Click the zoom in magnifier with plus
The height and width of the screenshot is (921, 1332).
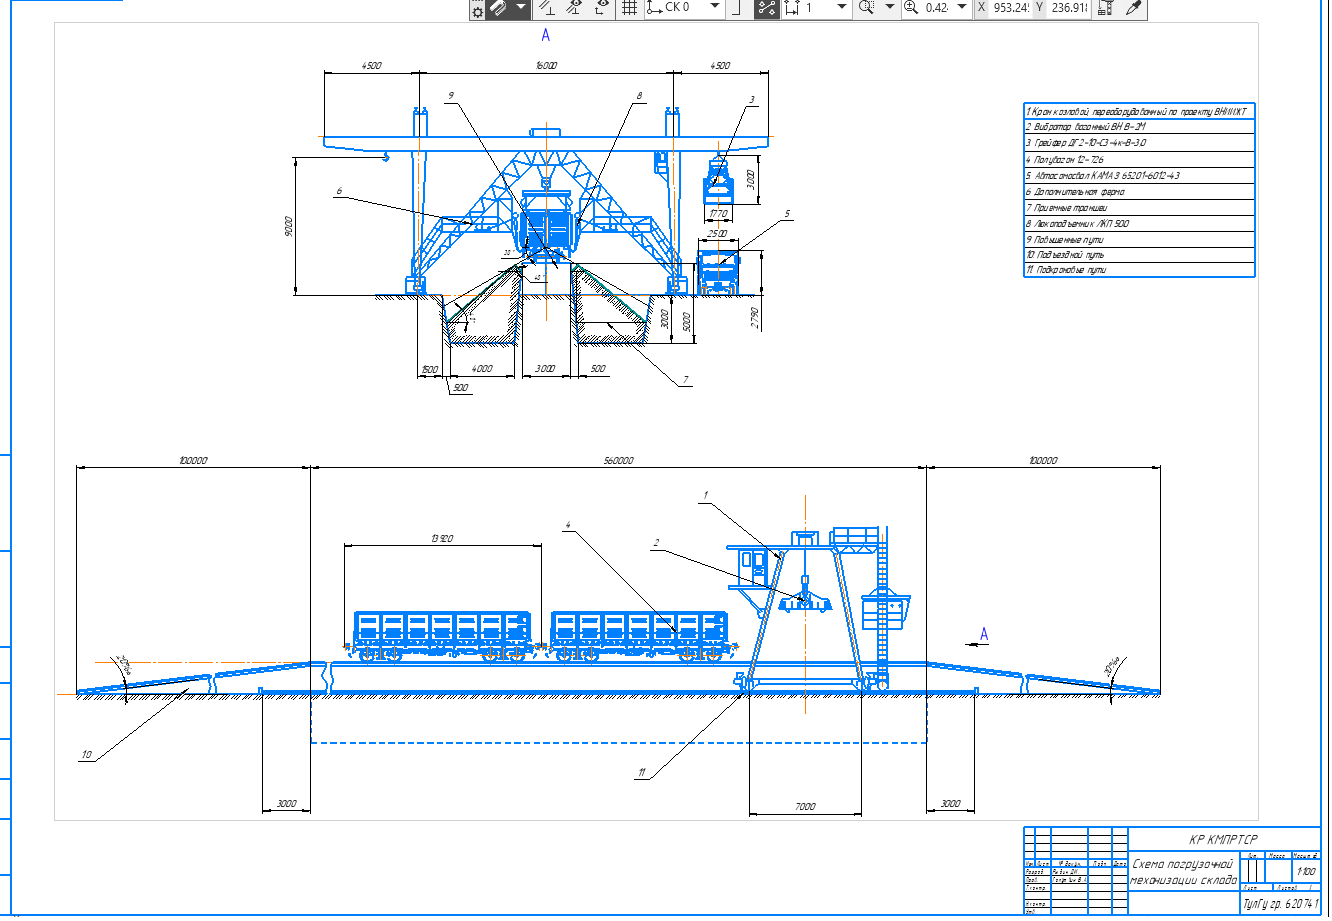pos(911,8)
